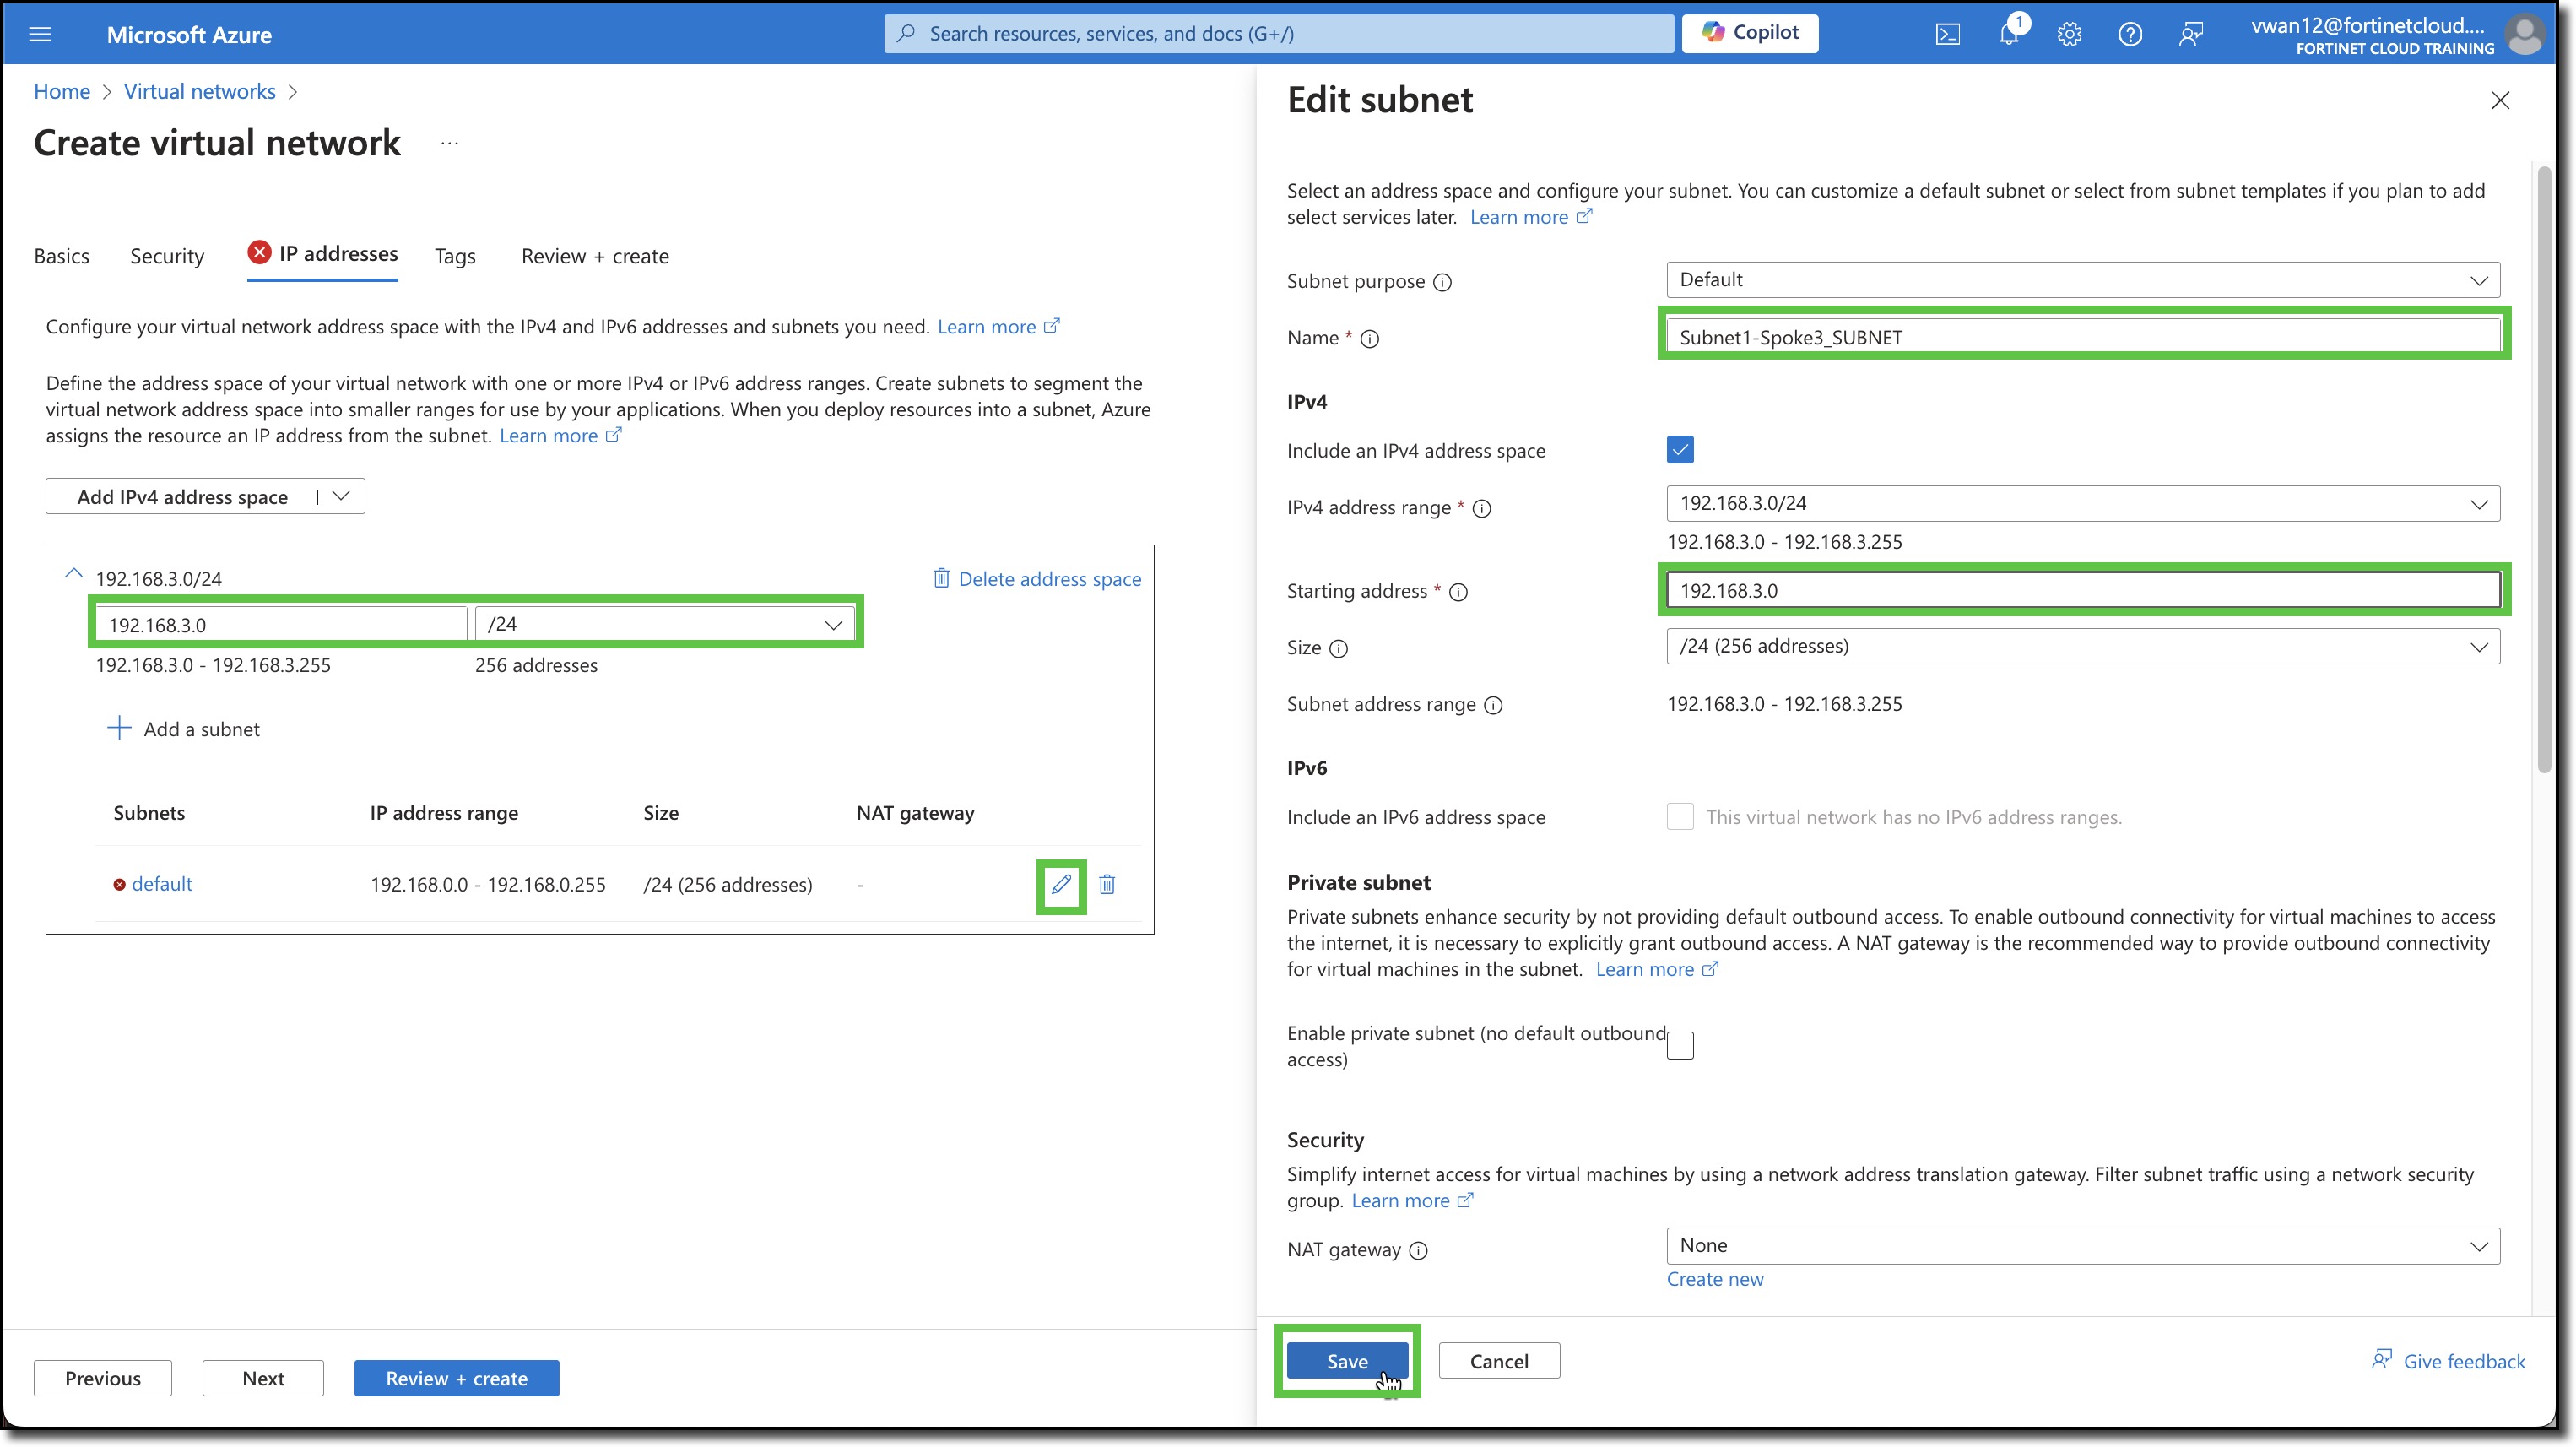
Task: Click Add a subnet
Action: coord(184,728)
